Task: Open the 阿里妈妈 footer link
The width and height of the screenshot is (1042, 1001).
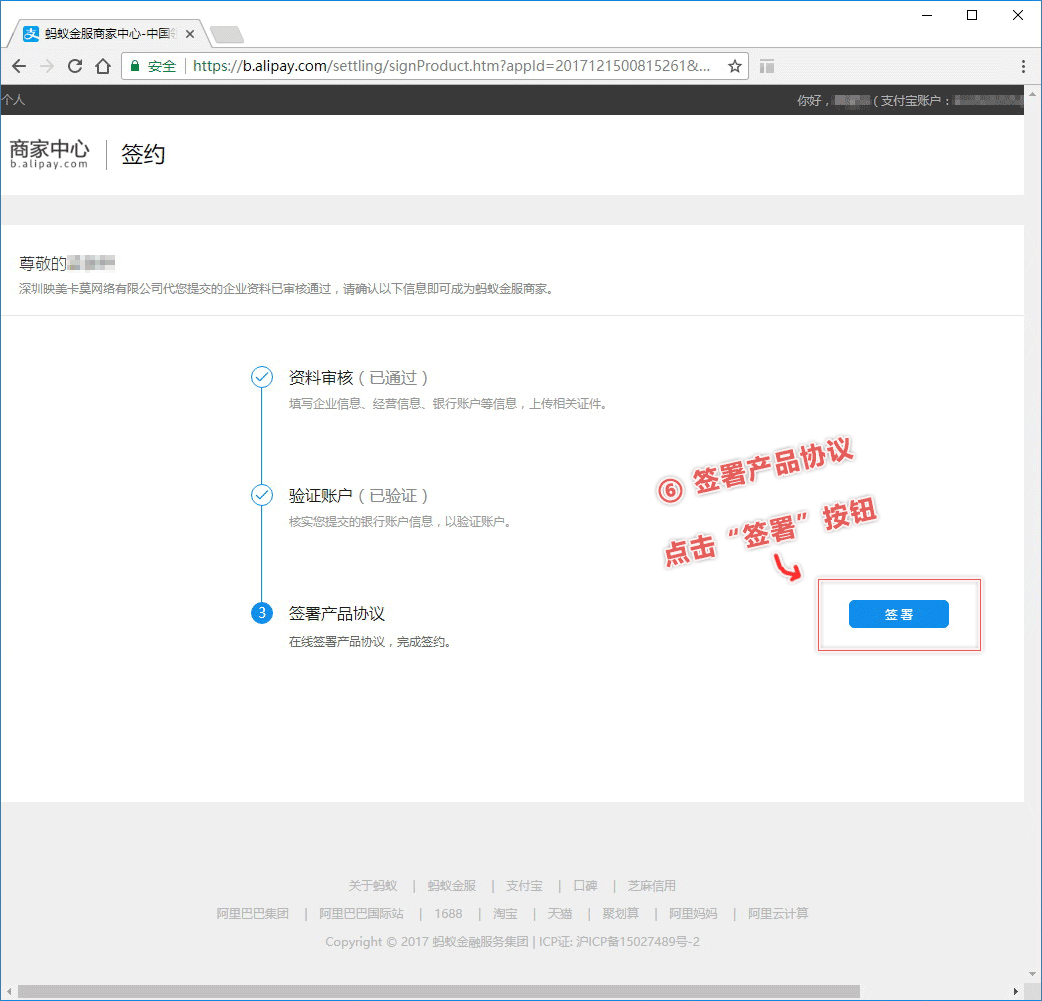Action: 693,913
